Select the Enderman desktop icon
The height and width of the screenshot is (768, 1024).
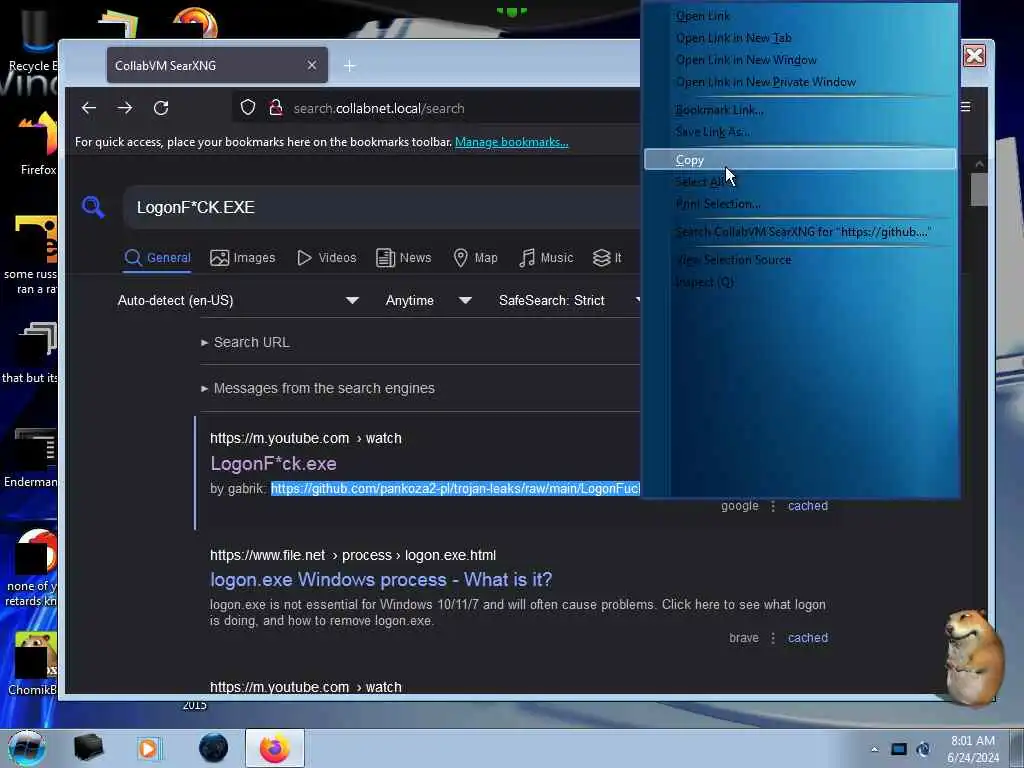(x=30, y=457)
